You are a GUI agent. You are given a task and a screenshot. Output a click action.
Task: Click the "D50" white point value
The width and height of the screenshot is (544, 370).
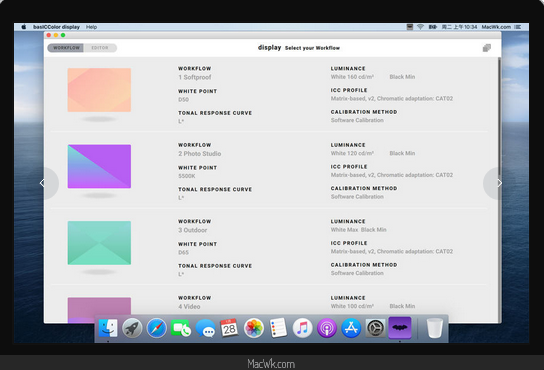pos(184,100)
